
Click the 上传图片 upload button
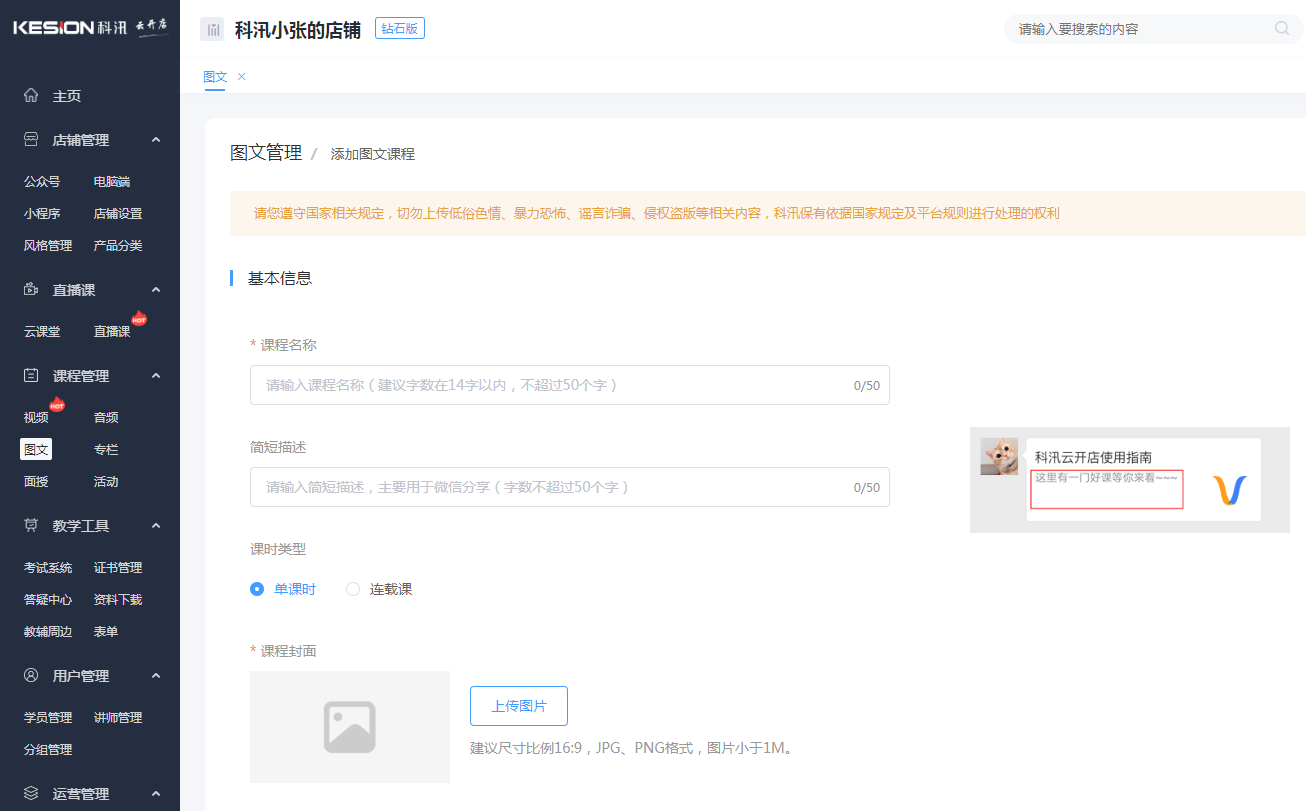(x=518, y=705)
